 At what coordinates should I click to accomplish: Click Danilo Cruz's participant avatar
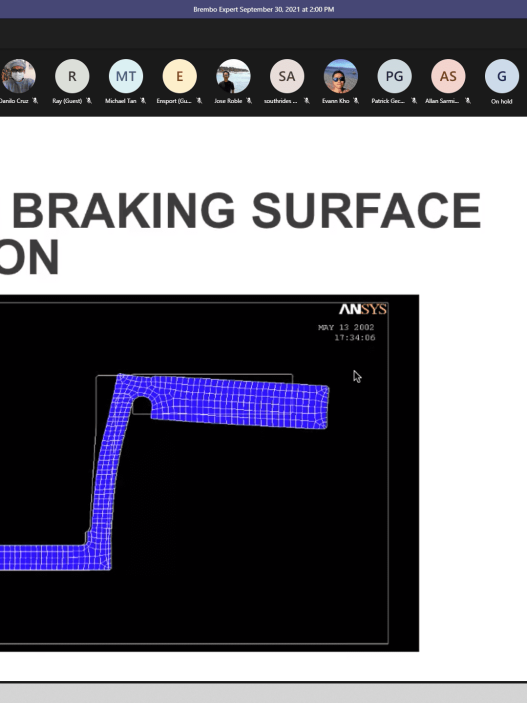(18, 76)
